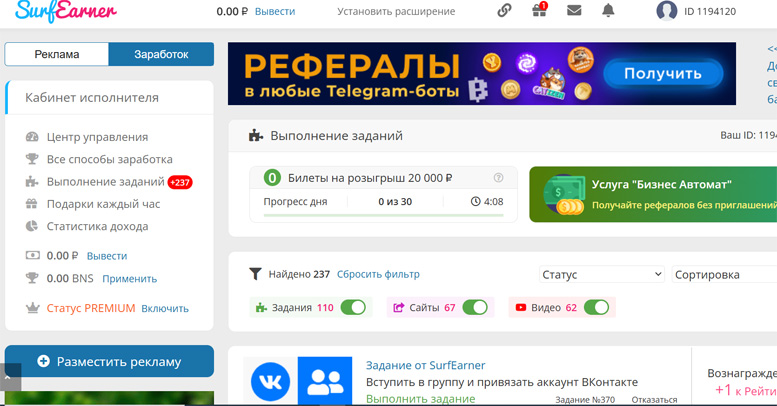The width and height of the screenshot is (777, 406).
Task: Click the daily progress bar under Прогресс дня
Action: click(384, 215)
